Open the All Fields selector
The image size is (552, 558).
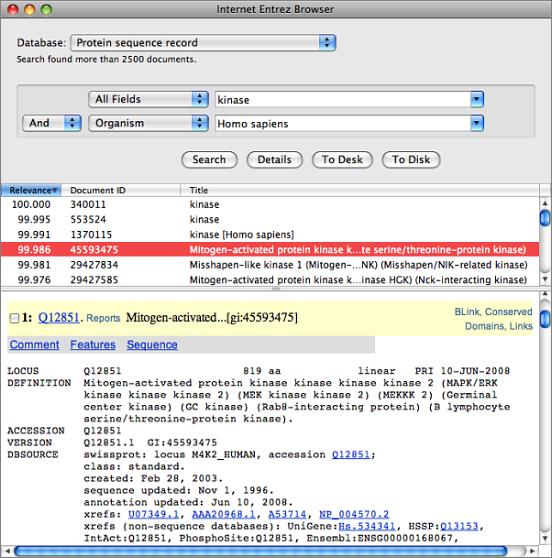(148, 99)
